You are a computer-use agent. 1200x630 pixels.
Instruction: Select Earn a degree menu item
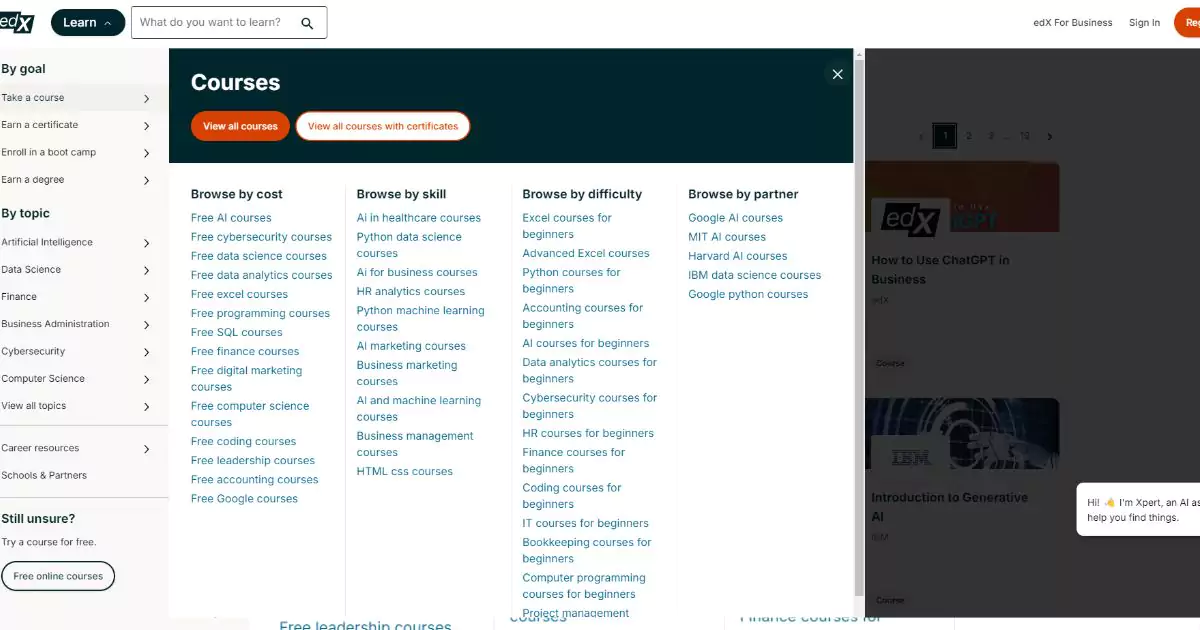pos(84,180)
